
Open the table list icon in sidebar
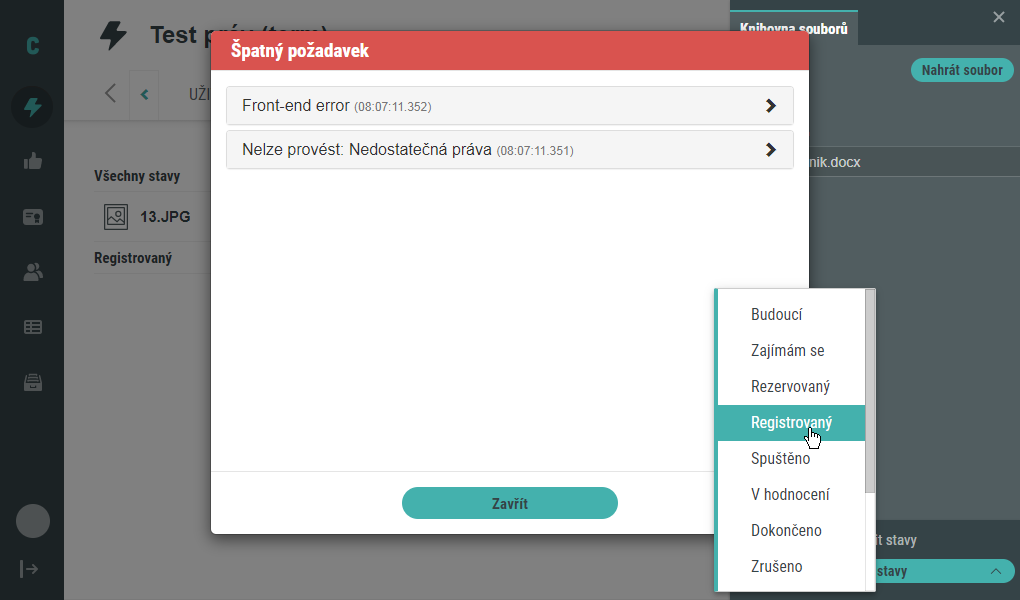click(x=33, y=327)
